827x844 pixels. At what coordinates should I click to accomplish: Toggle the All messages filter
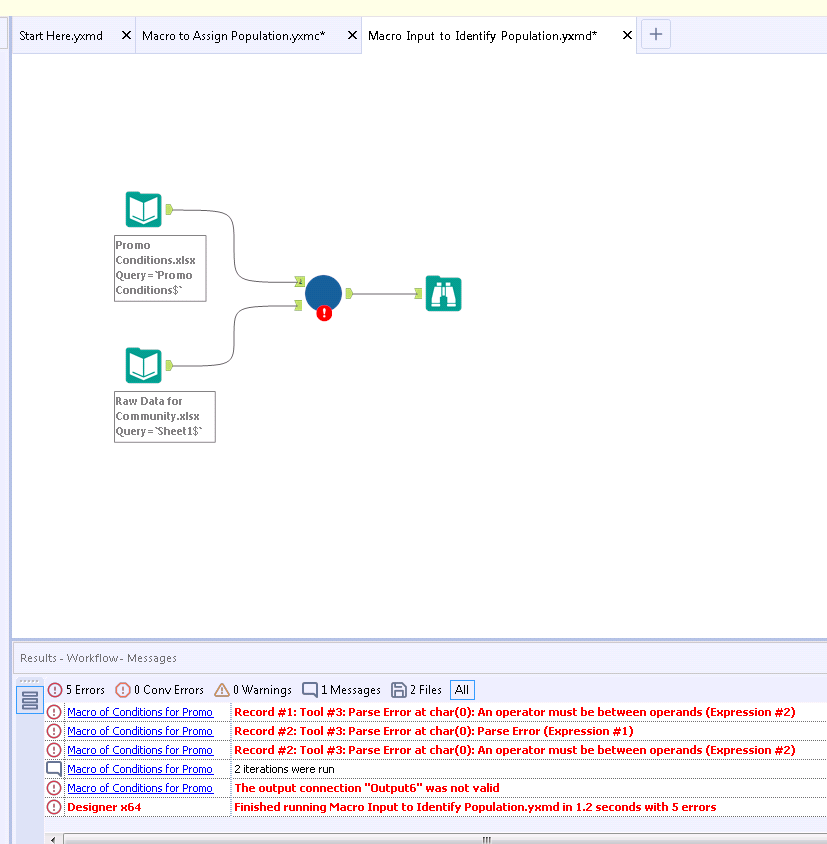point(461,689)
